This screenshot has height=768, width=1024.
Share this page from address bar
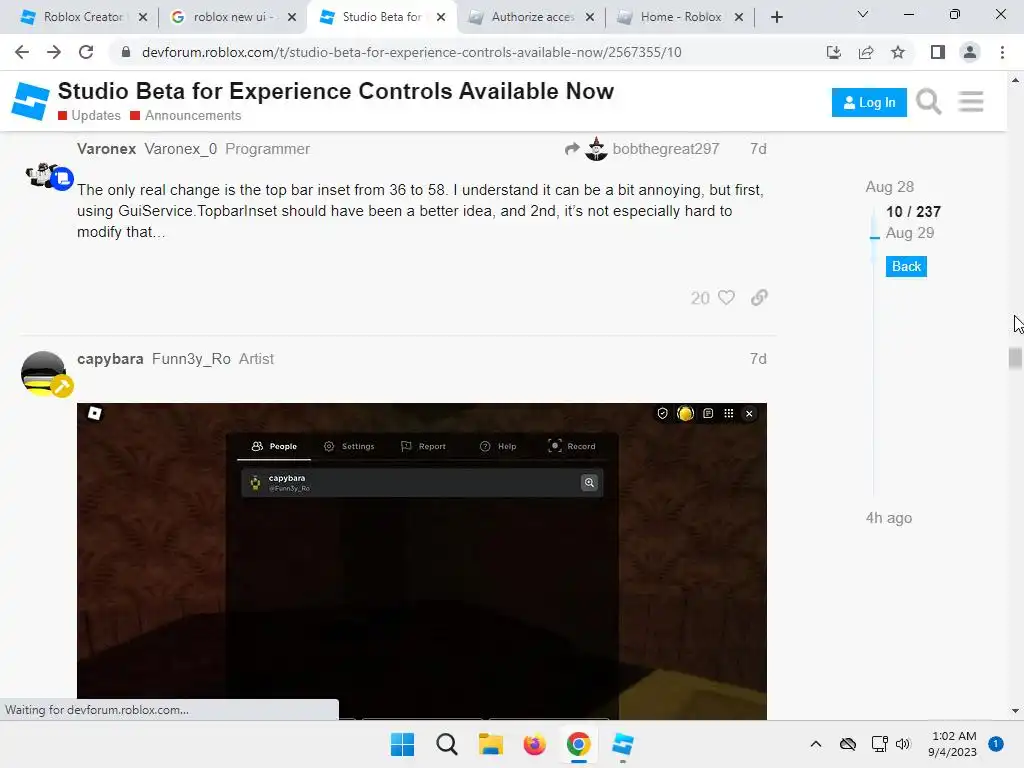point(866,52)
